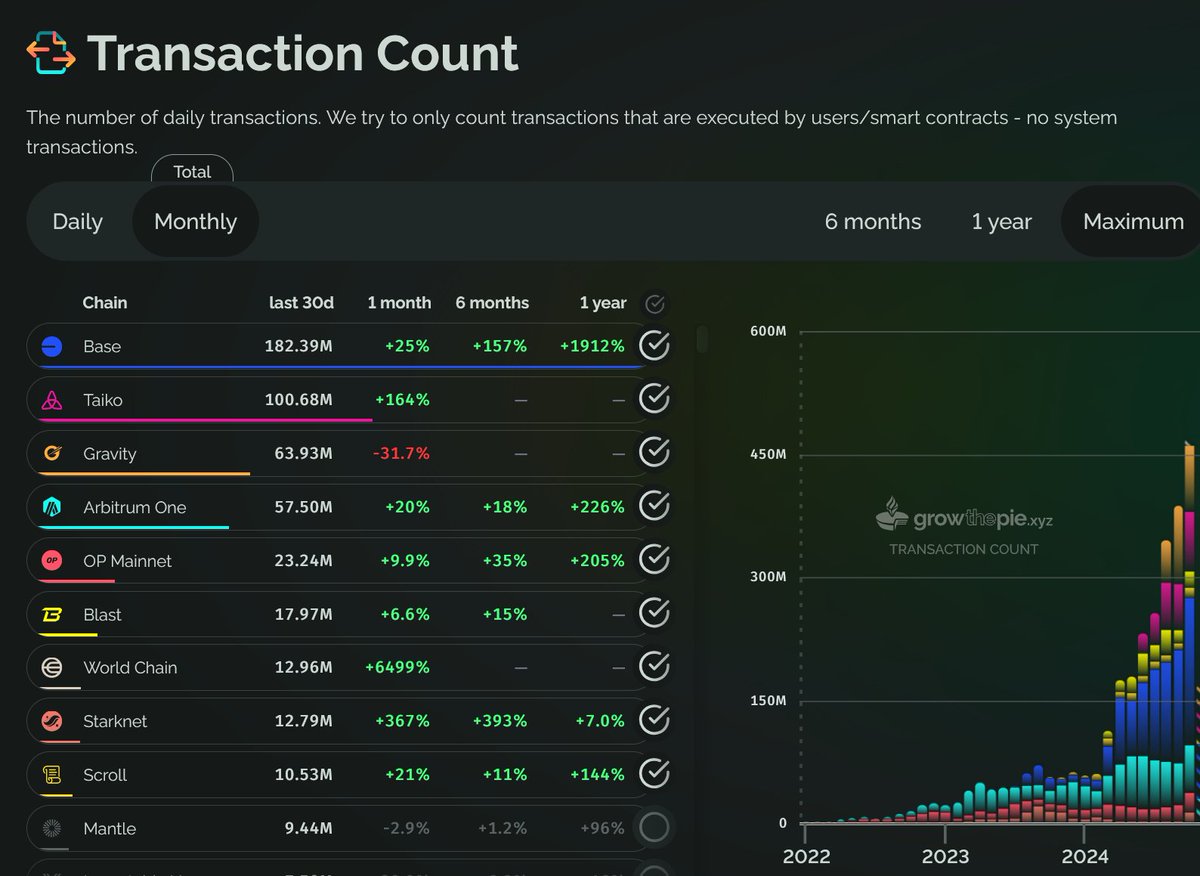Click Base's +1912% yearly change
Image resolution: width=1200 pixels, height=876 pixels.
click(x=592, y=346)
